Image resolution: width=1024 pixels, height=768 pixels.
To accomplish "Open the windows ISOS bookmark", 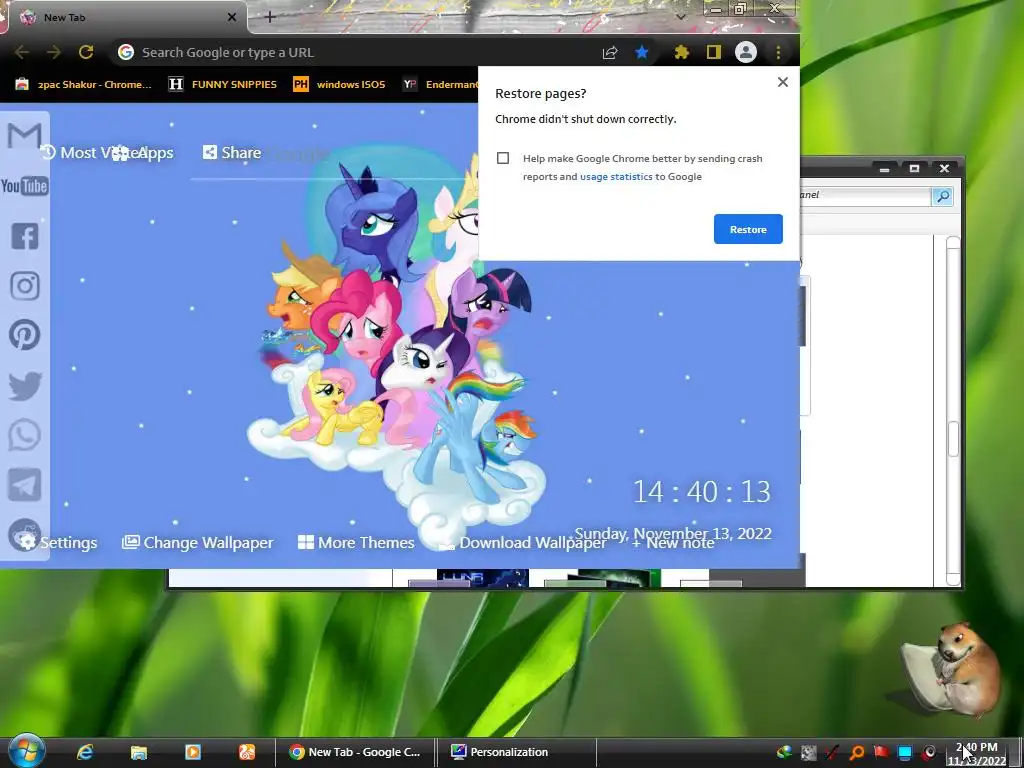I will point(340,84).
